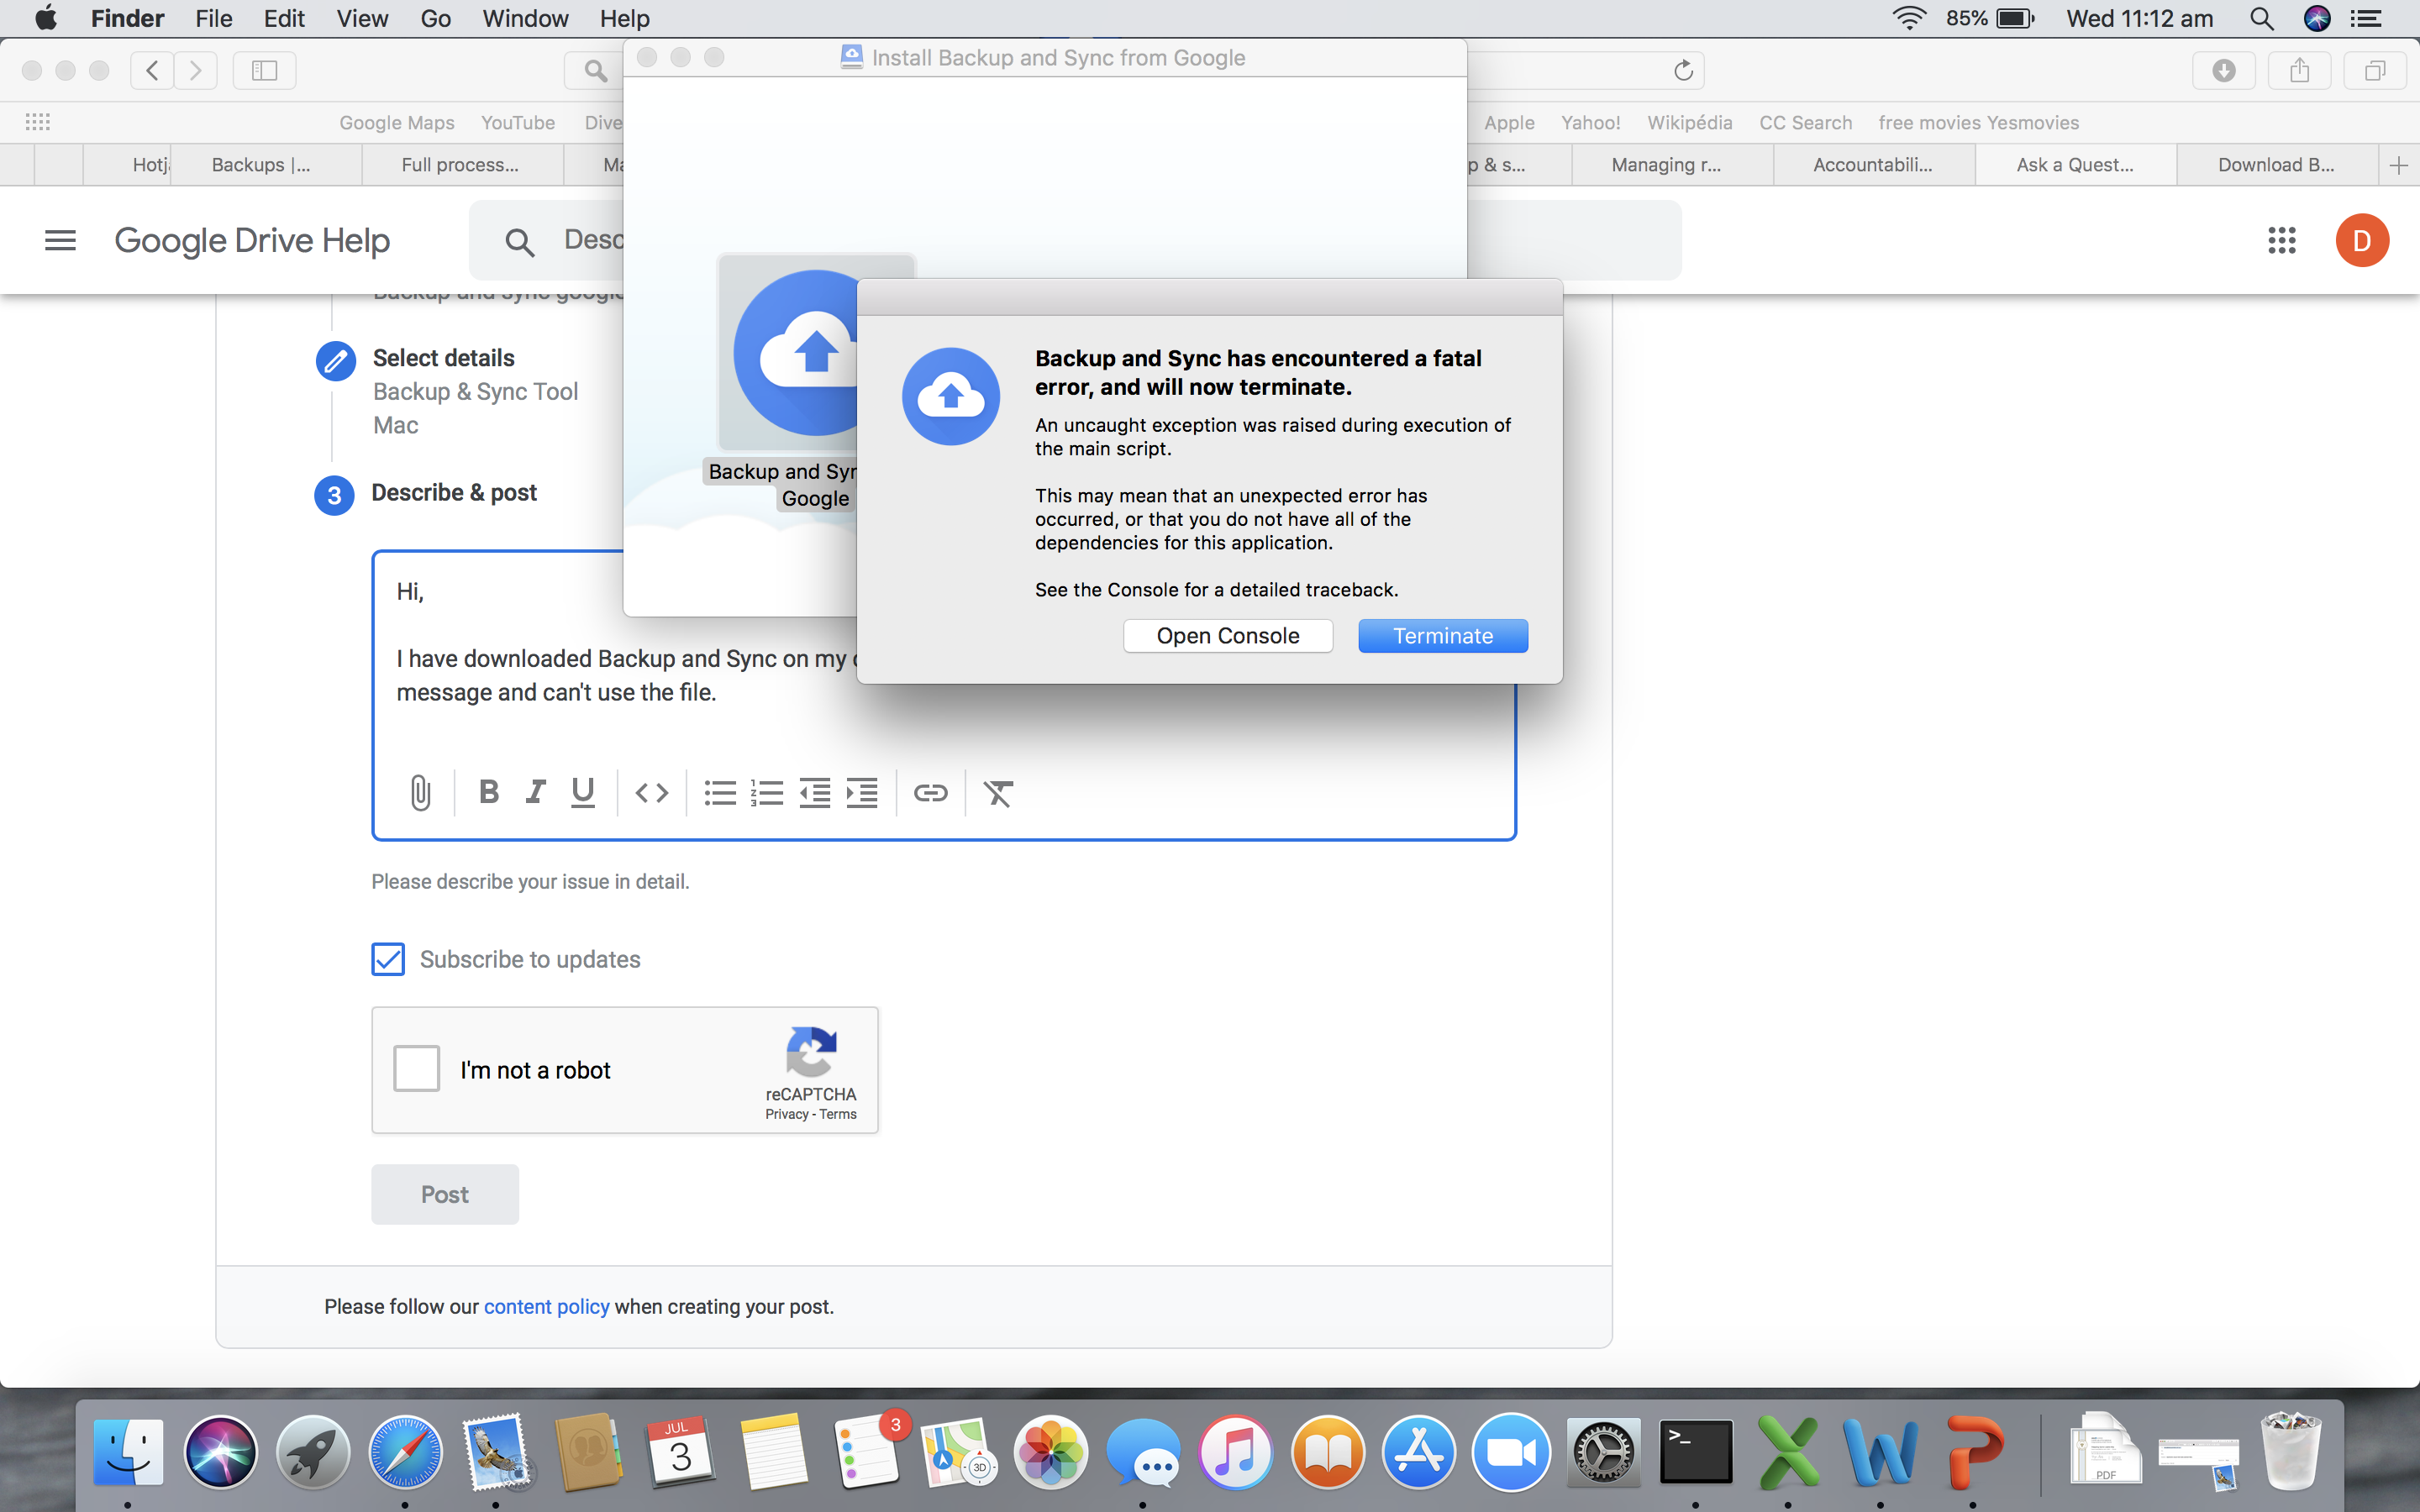The image size is (2420, 1512).
Task: Open the hamburger navigation menu
Action: tap(57, 239)
